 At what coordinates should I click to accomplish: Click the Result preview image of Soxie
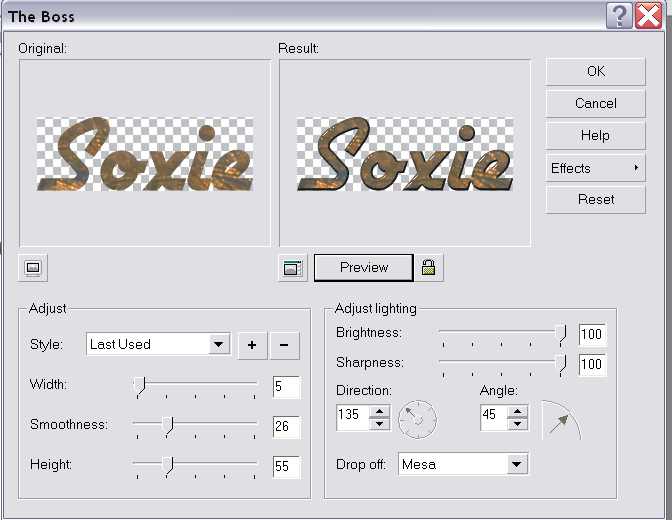pyautogui.click(x=405, y=157)
